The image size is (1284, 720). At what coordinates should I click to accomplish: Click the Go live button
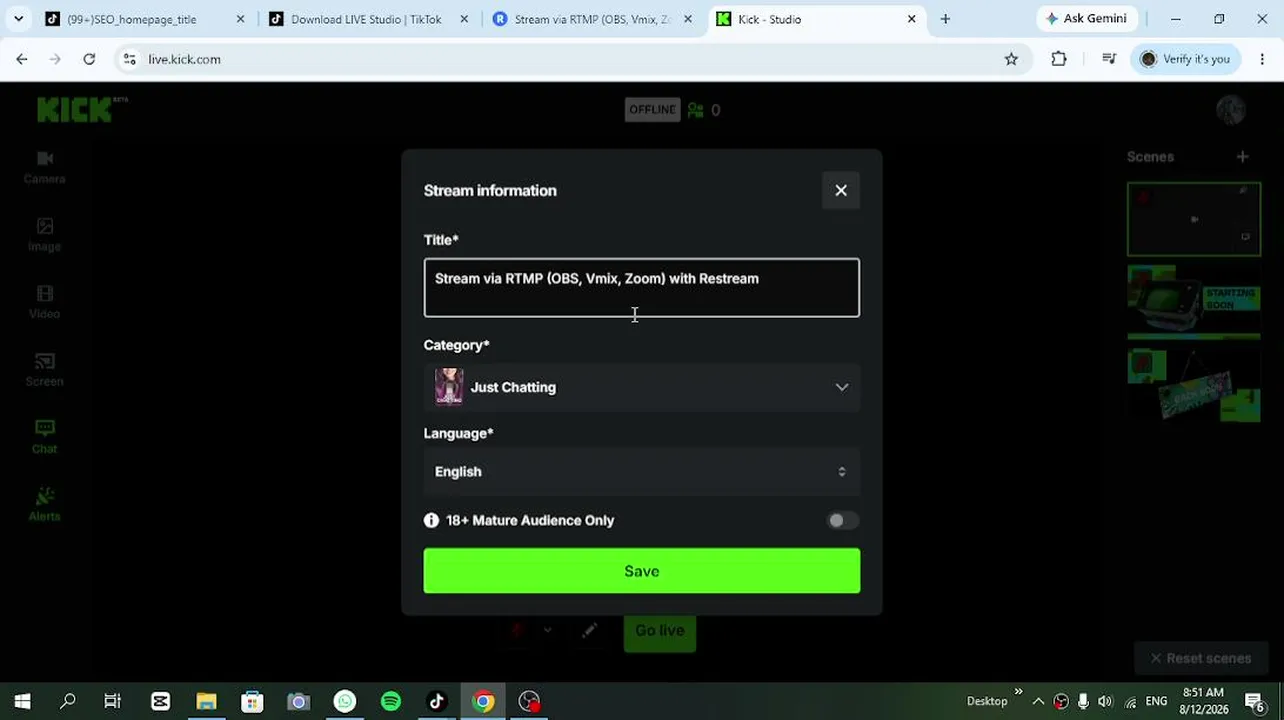coord(660,631)
